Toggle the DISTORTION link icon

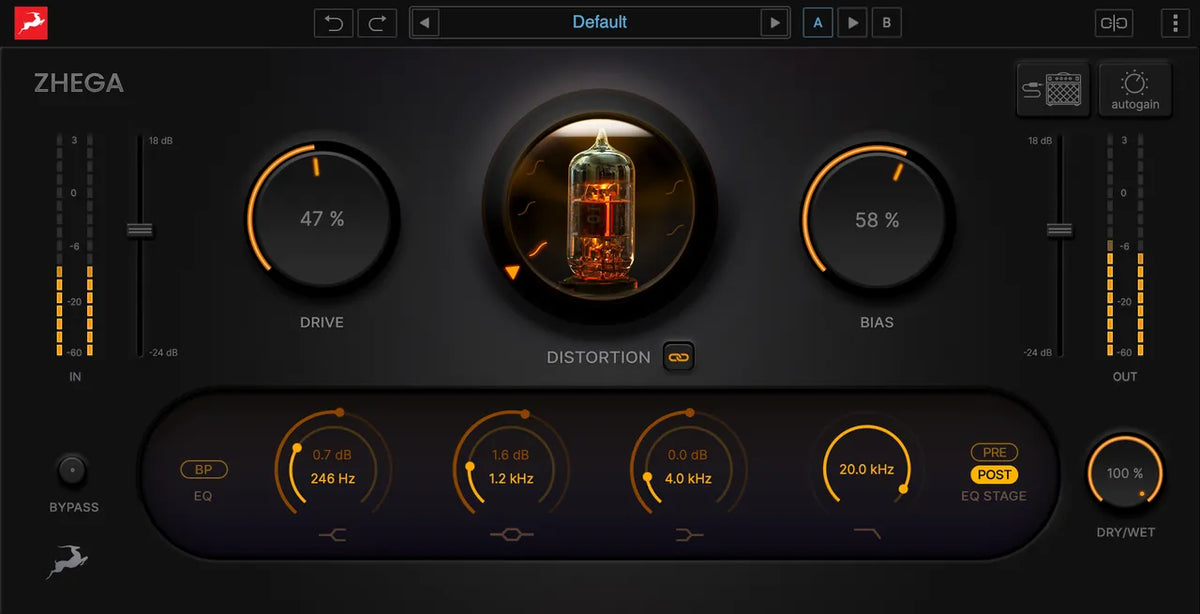pos(678,356)
